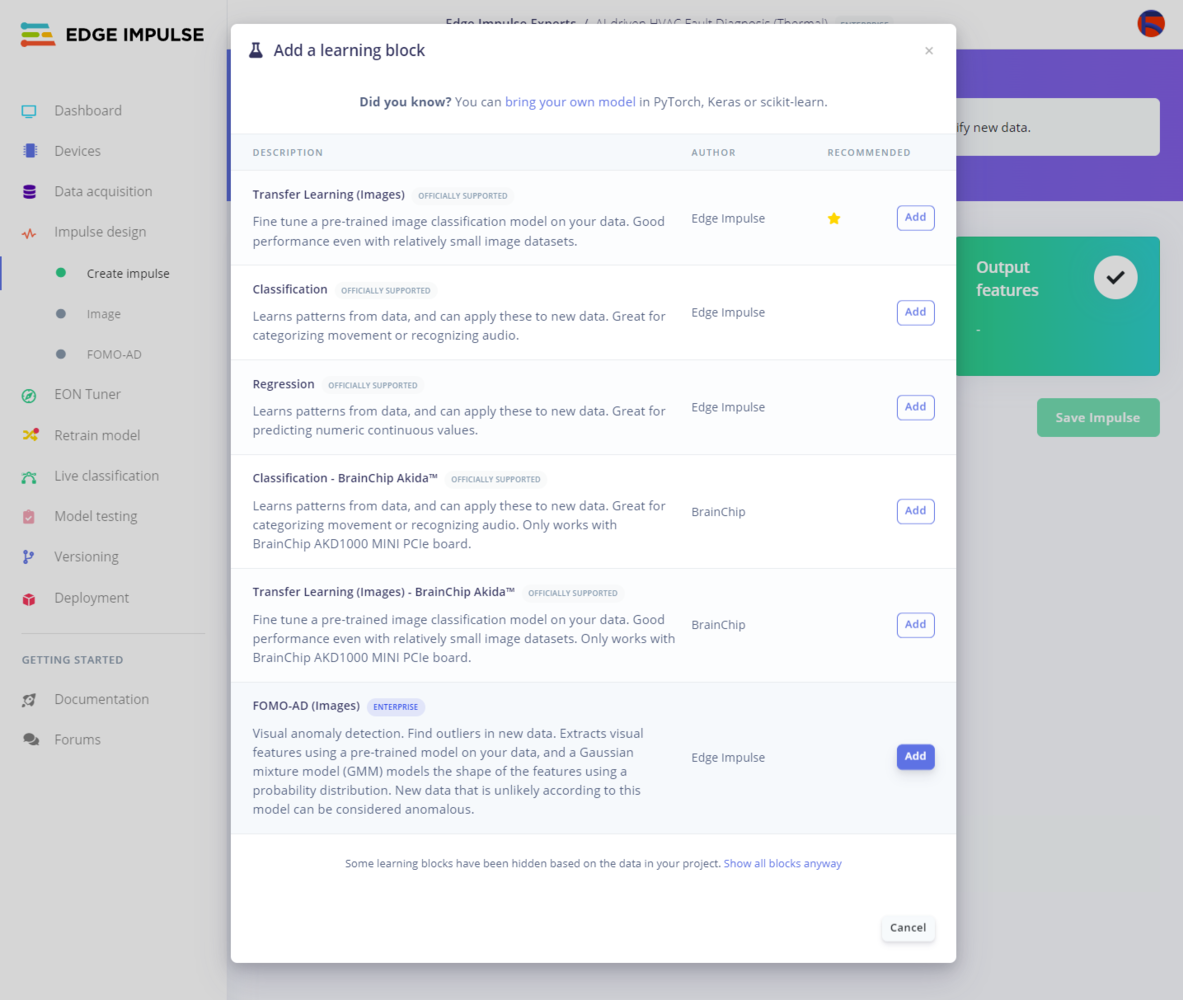Click the Versioning branch icon
The height and width of the screenshot is (1000, 1183).
[28, 557]
